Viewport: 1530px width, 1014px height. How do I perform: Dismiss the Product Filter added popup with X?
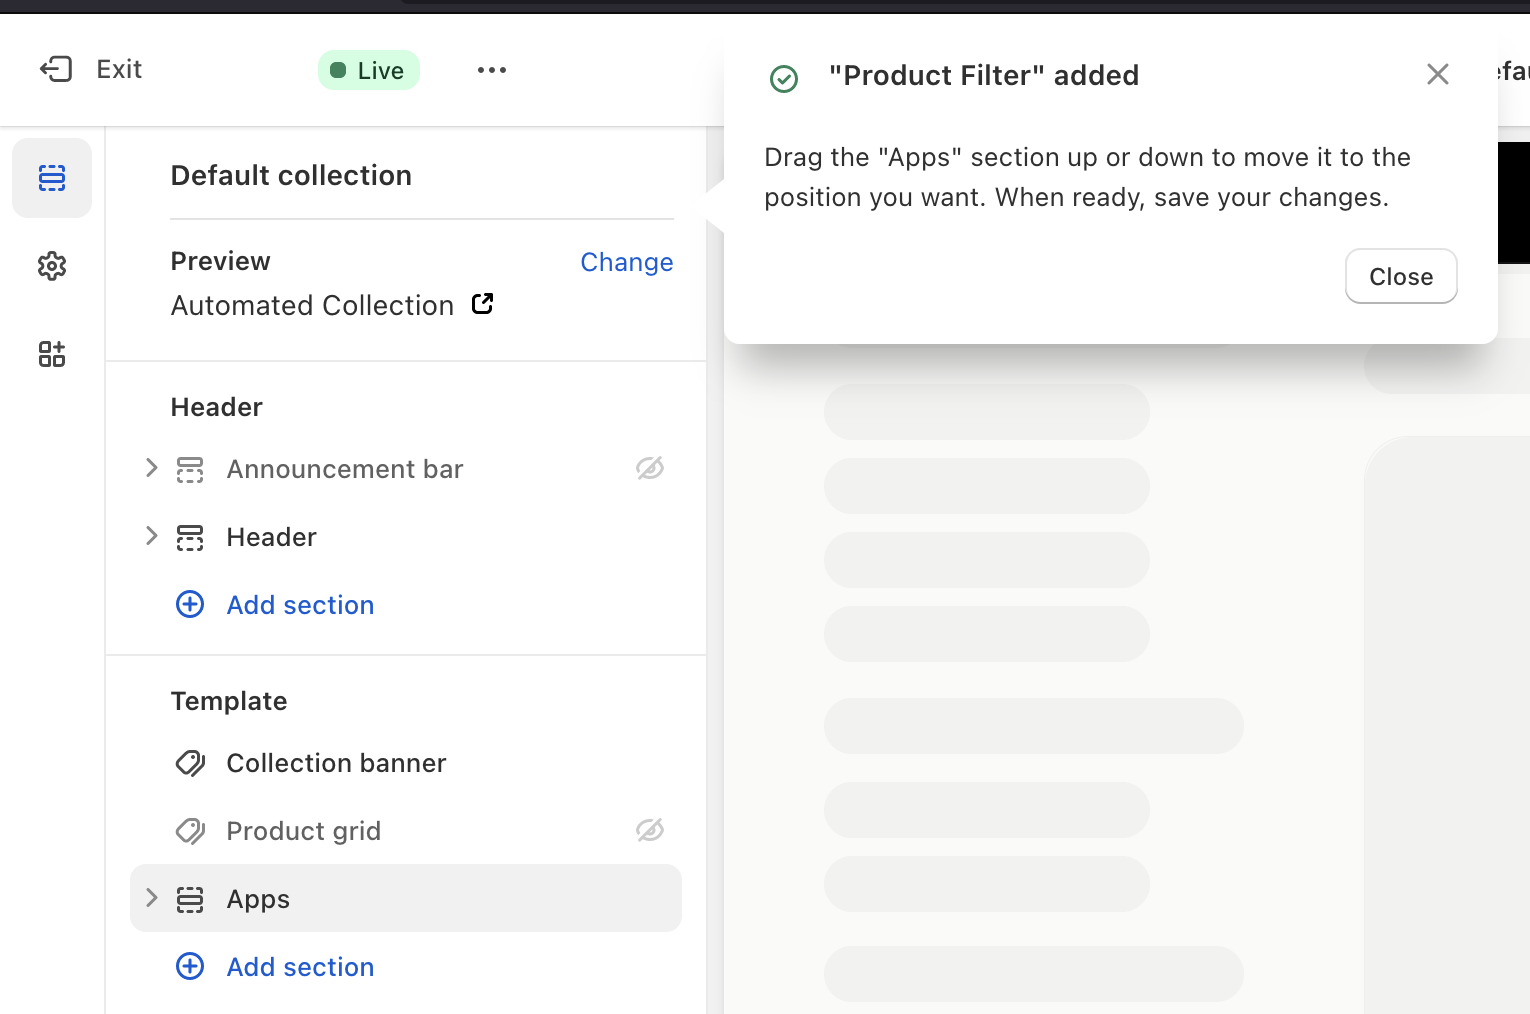pyautogui.click(x=1437, y=74)
